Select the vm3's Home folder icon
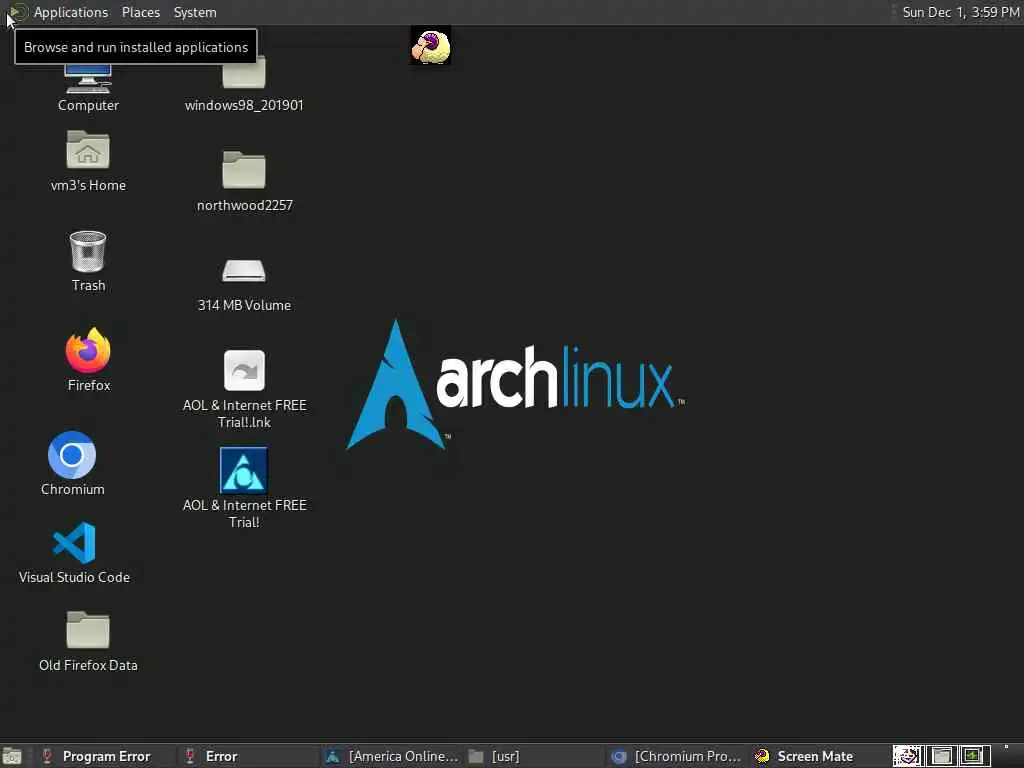Viewport: 1024px width, 768px height. (x=88, y=150)
